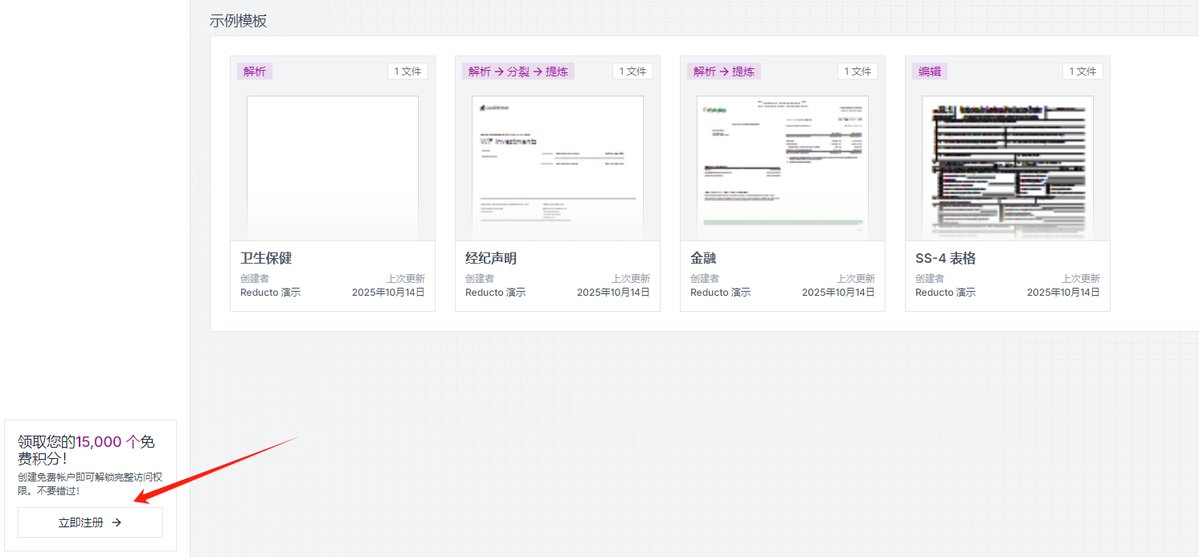This screenshot has height=557, width=1199.
Task: Click Reducto 演示 creator on 金融 card
Action: coord(720,292)
